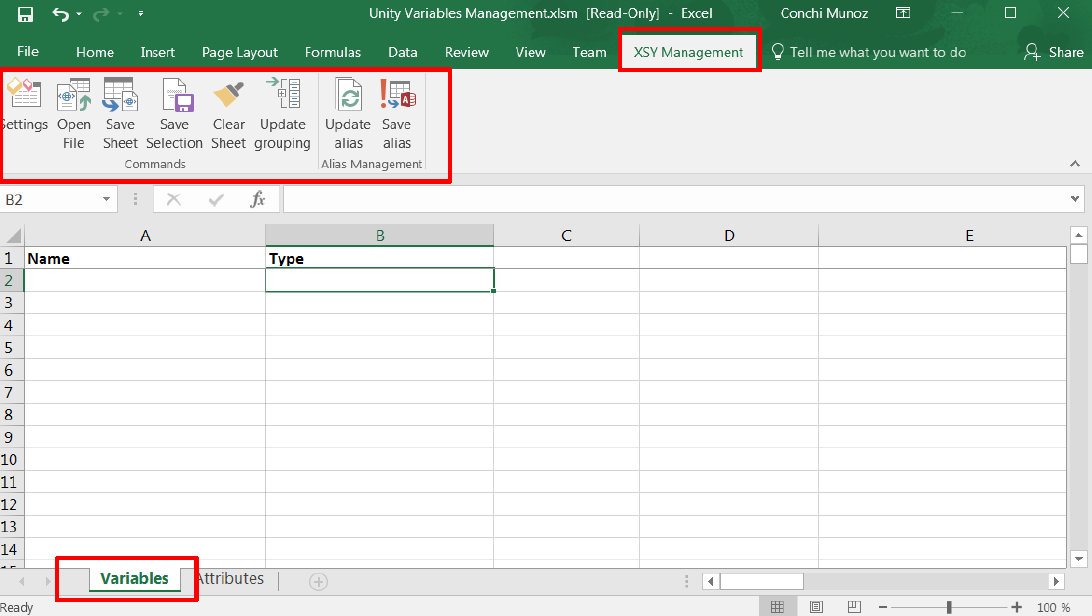The image size is (1092, 616).
Task: Click the Enter checkmark in formula bar
Action: 216,200
